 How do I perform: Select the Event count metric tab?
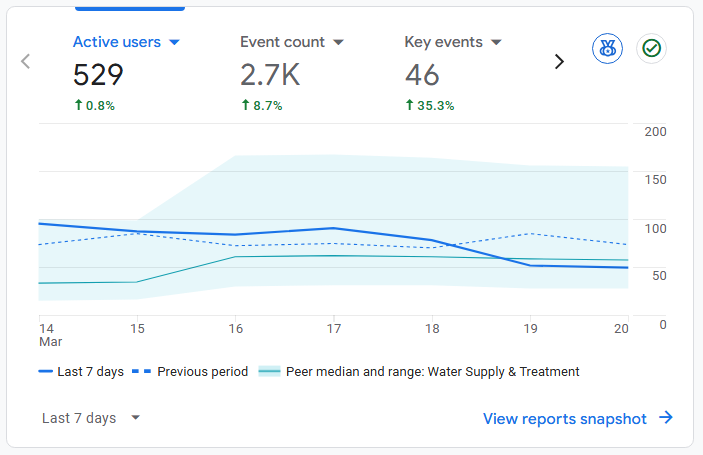pyautogui.click(x=282, y=42)
